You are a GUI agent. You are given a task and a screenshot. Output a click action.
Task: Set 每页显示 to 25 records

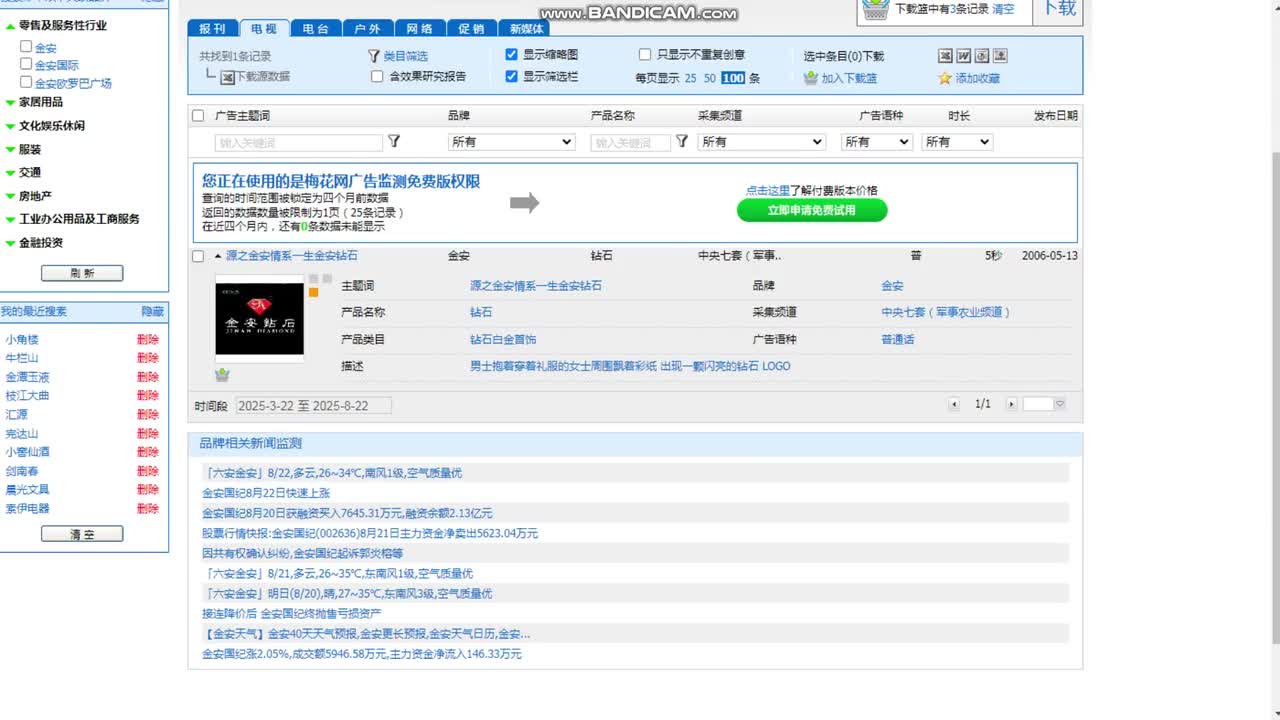690,78
